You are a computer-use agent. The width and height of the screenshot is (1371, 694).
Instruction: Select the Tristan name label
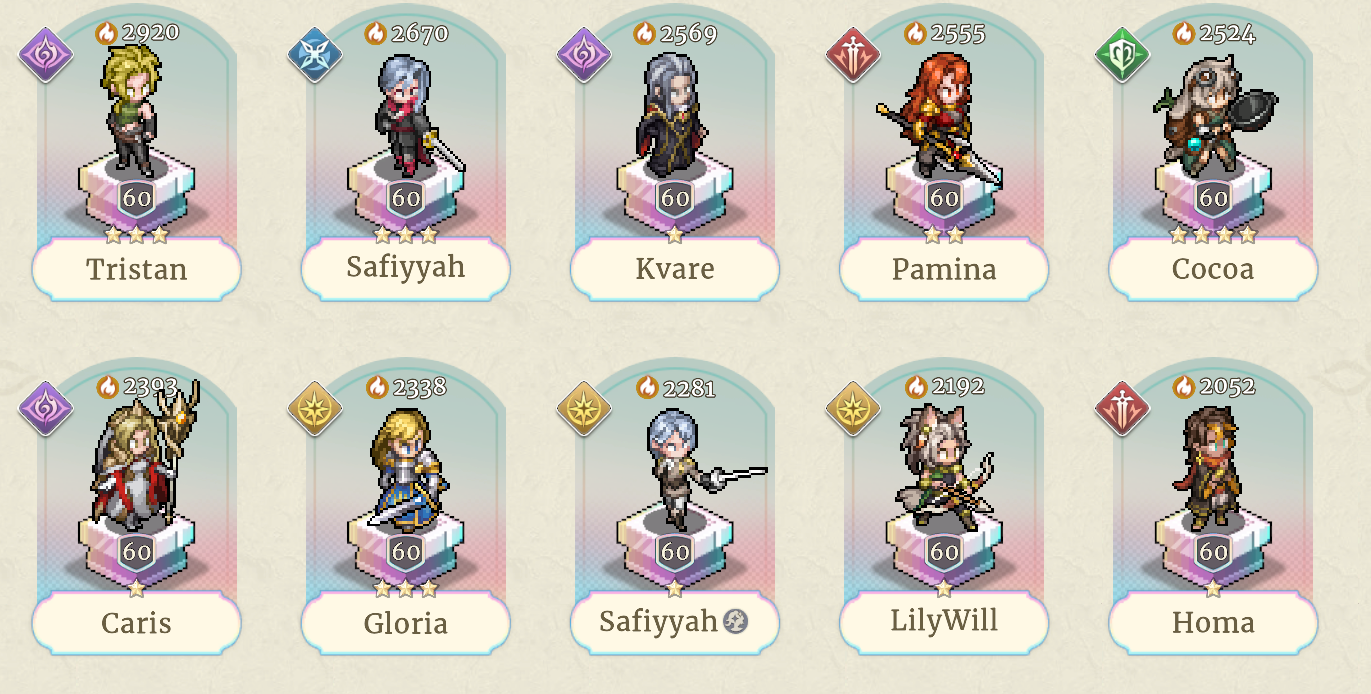coord(137,269)
